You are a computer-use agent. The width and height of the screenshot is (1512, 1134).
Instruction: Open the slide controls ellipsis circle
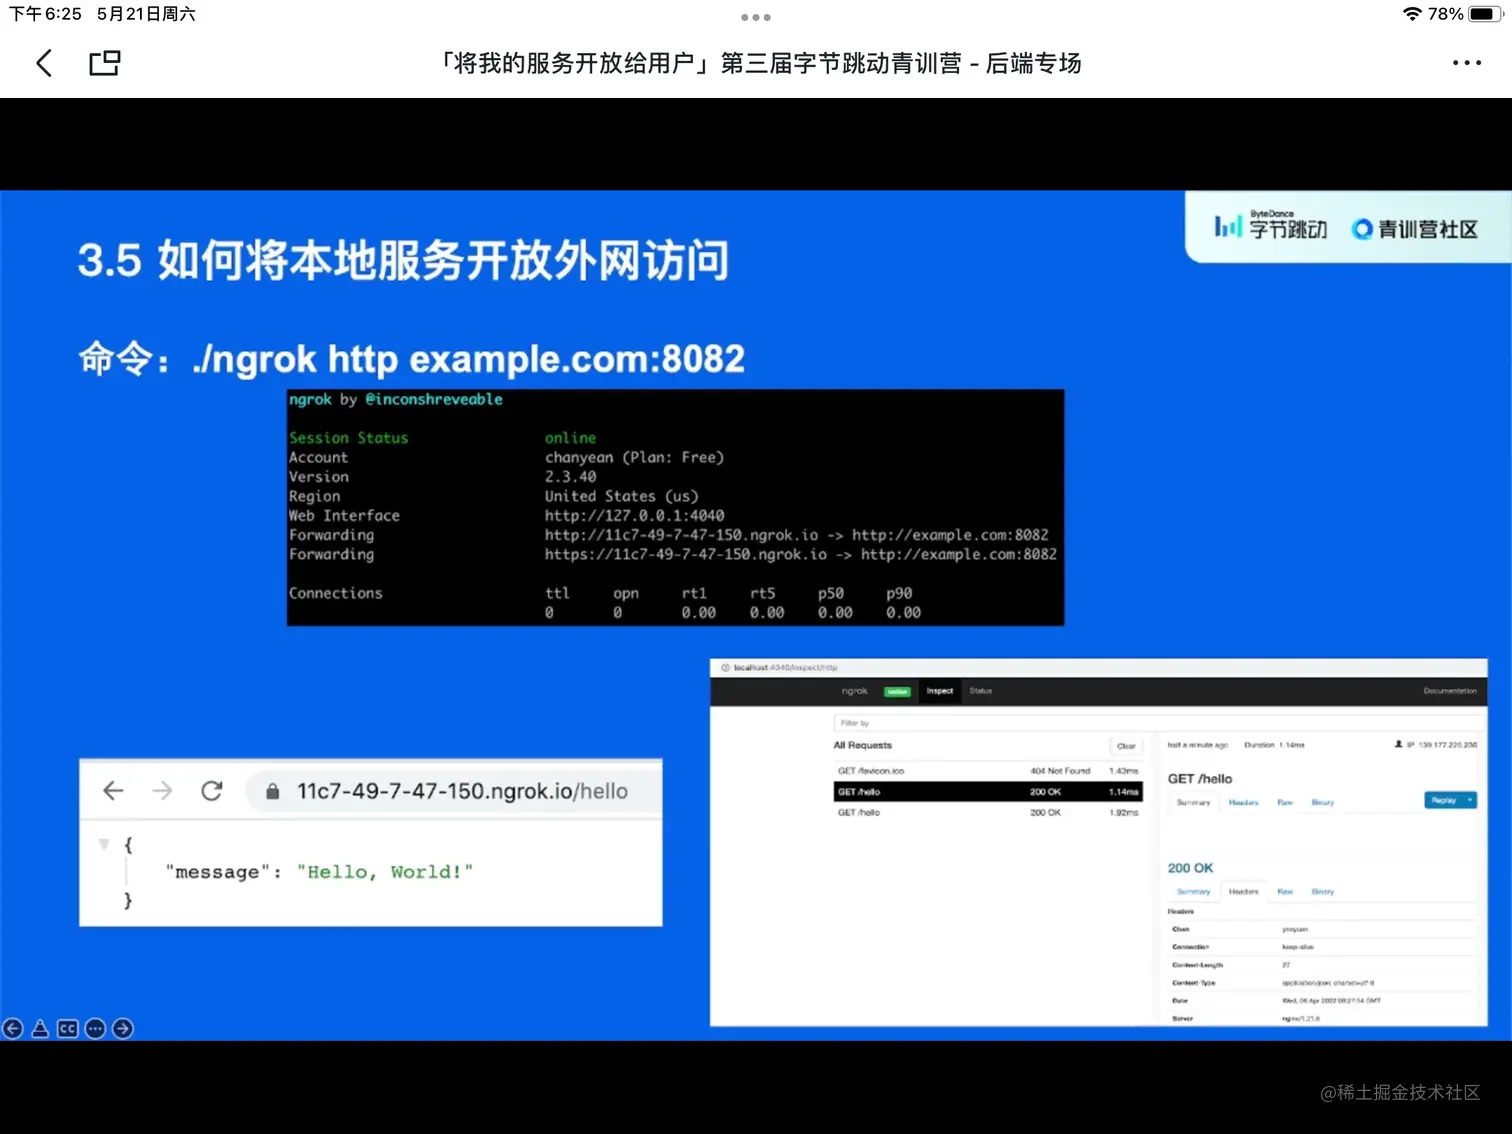coord(95,1028)
